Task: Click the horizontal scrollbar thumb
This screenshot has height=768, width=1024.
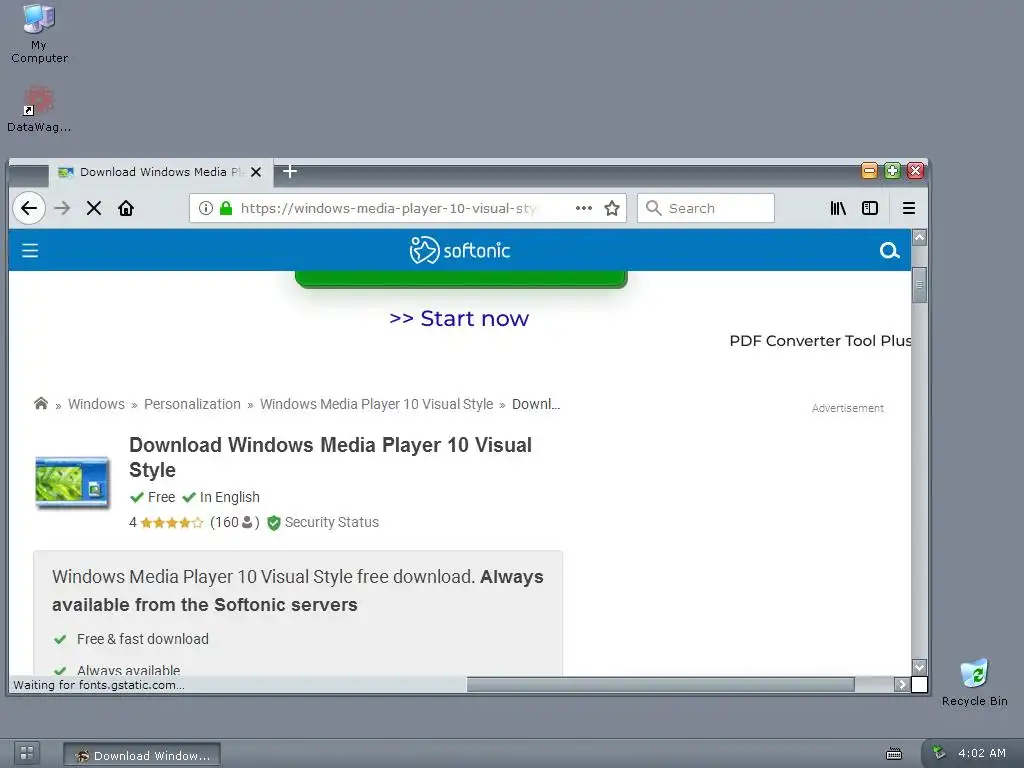Action: click(660, 684)
